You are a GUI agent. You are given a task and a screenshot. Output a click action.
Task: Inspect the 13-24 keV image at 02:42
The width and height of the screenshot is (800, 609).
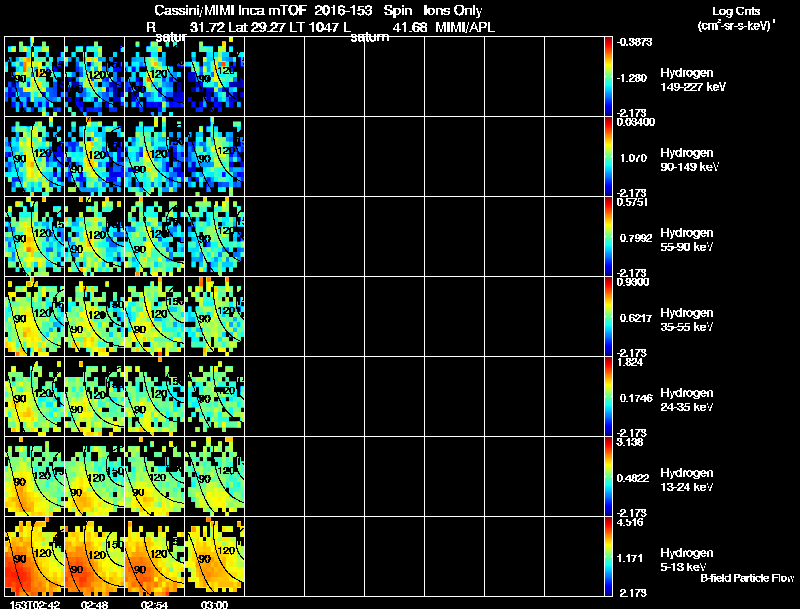coord(35,477)
